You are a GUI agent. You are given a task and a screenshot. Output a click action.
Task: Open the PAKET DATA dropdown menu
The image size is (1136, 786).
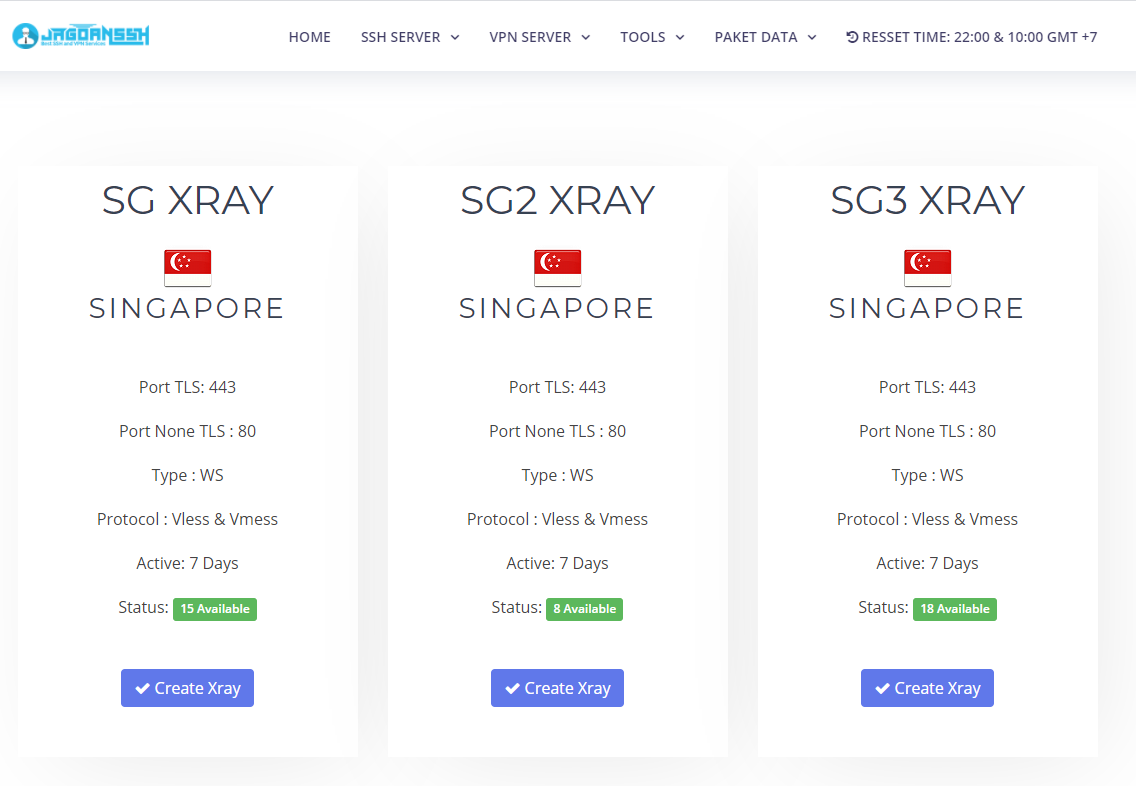point(765,37)
